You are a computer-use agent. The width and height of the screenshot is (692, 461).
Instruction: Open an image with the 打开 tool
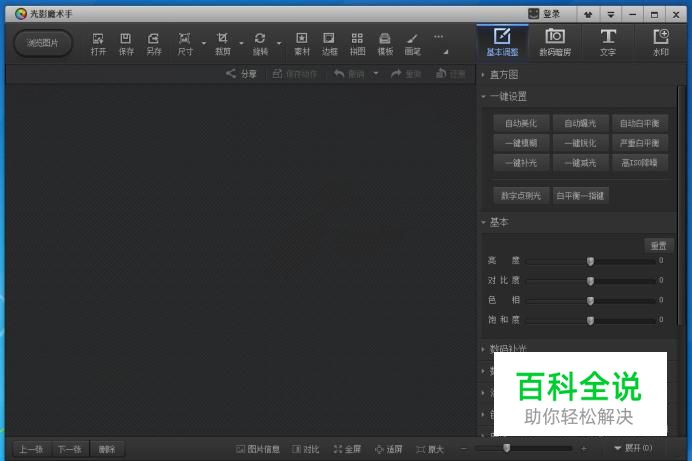point(98,44)
